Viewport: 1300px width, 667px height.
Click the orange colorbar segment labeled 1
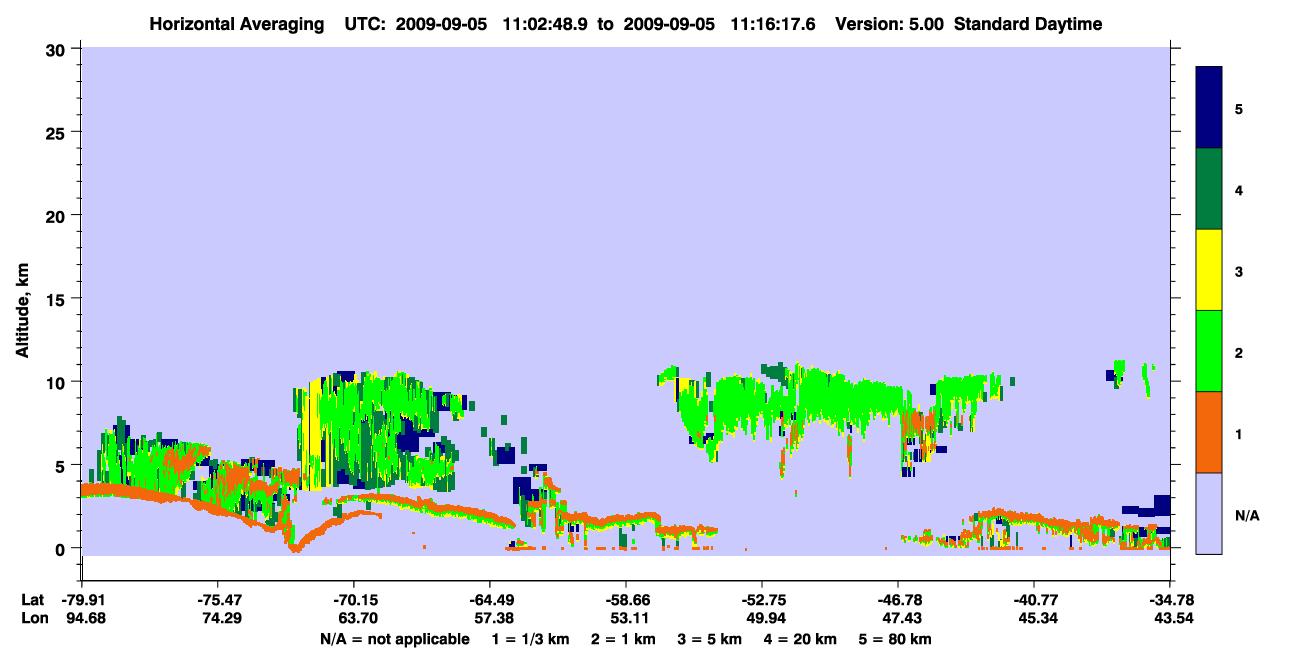(x=1209, y=432)
